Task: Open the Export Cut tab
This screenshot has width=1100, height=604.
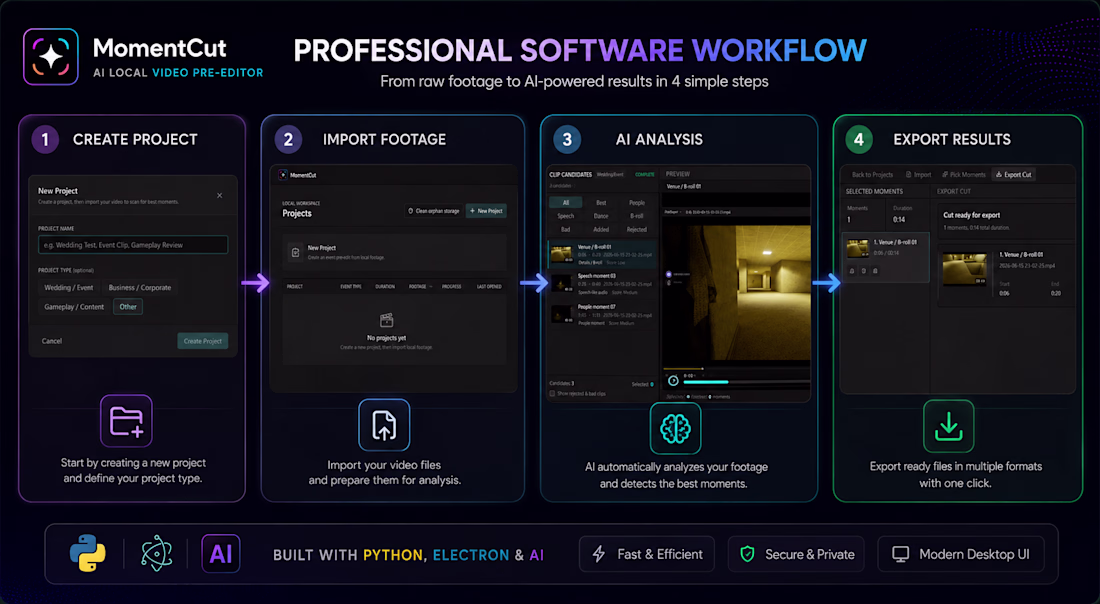Action: (x=1014, y=175)
